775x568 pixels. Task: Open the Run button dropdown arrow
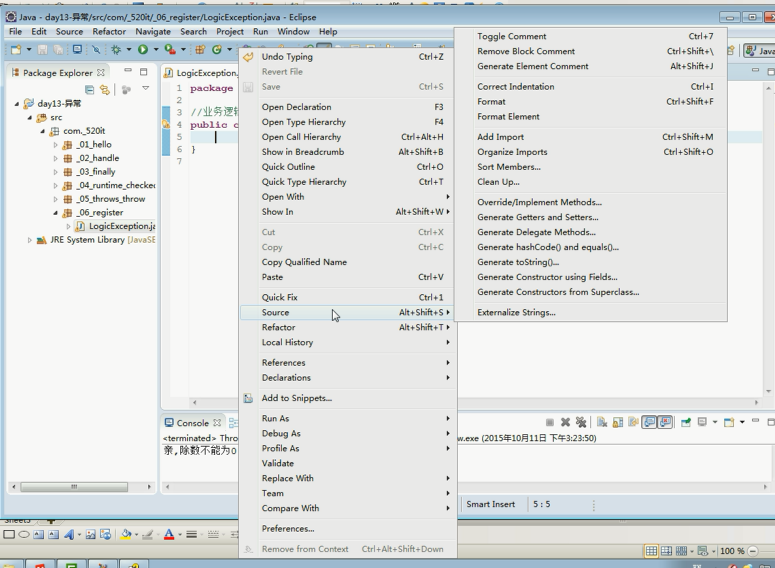[155, 50]
